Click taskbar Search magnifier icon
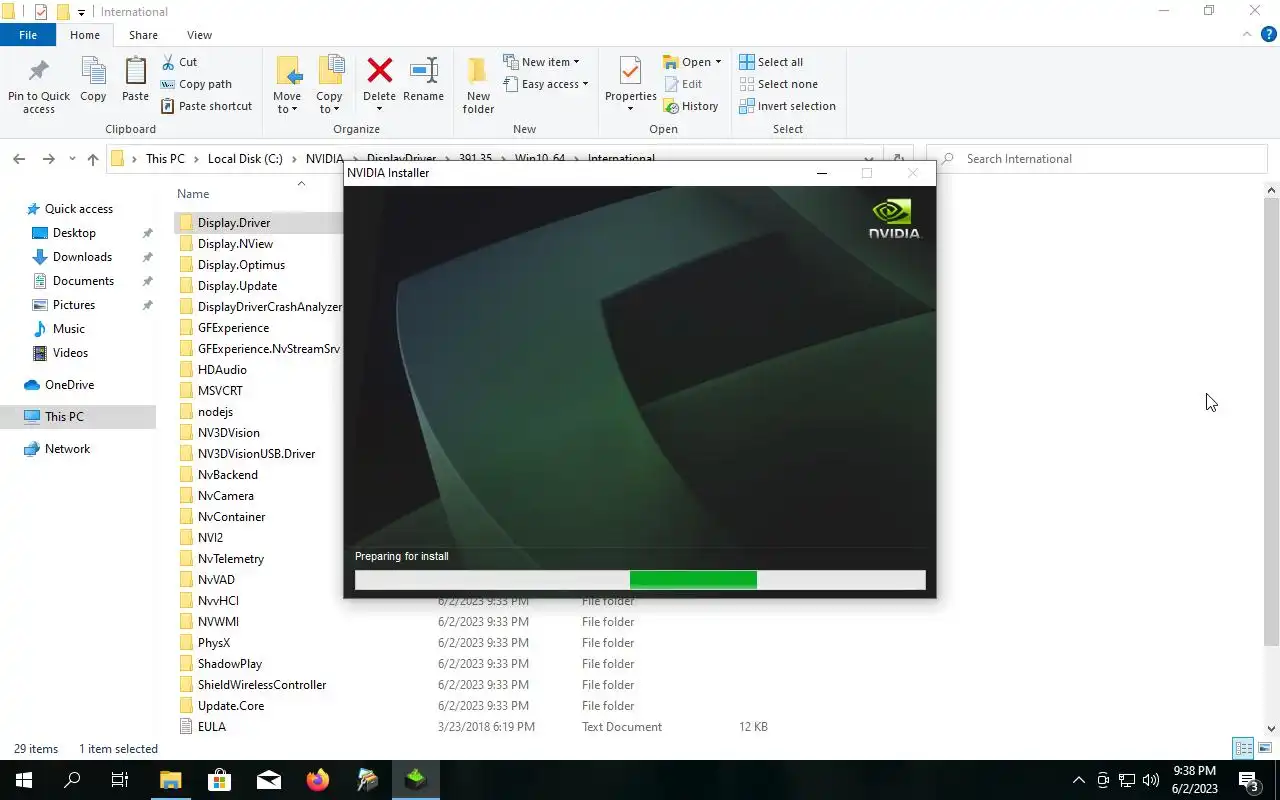The image size is (1280, 800). coord(72,780)
